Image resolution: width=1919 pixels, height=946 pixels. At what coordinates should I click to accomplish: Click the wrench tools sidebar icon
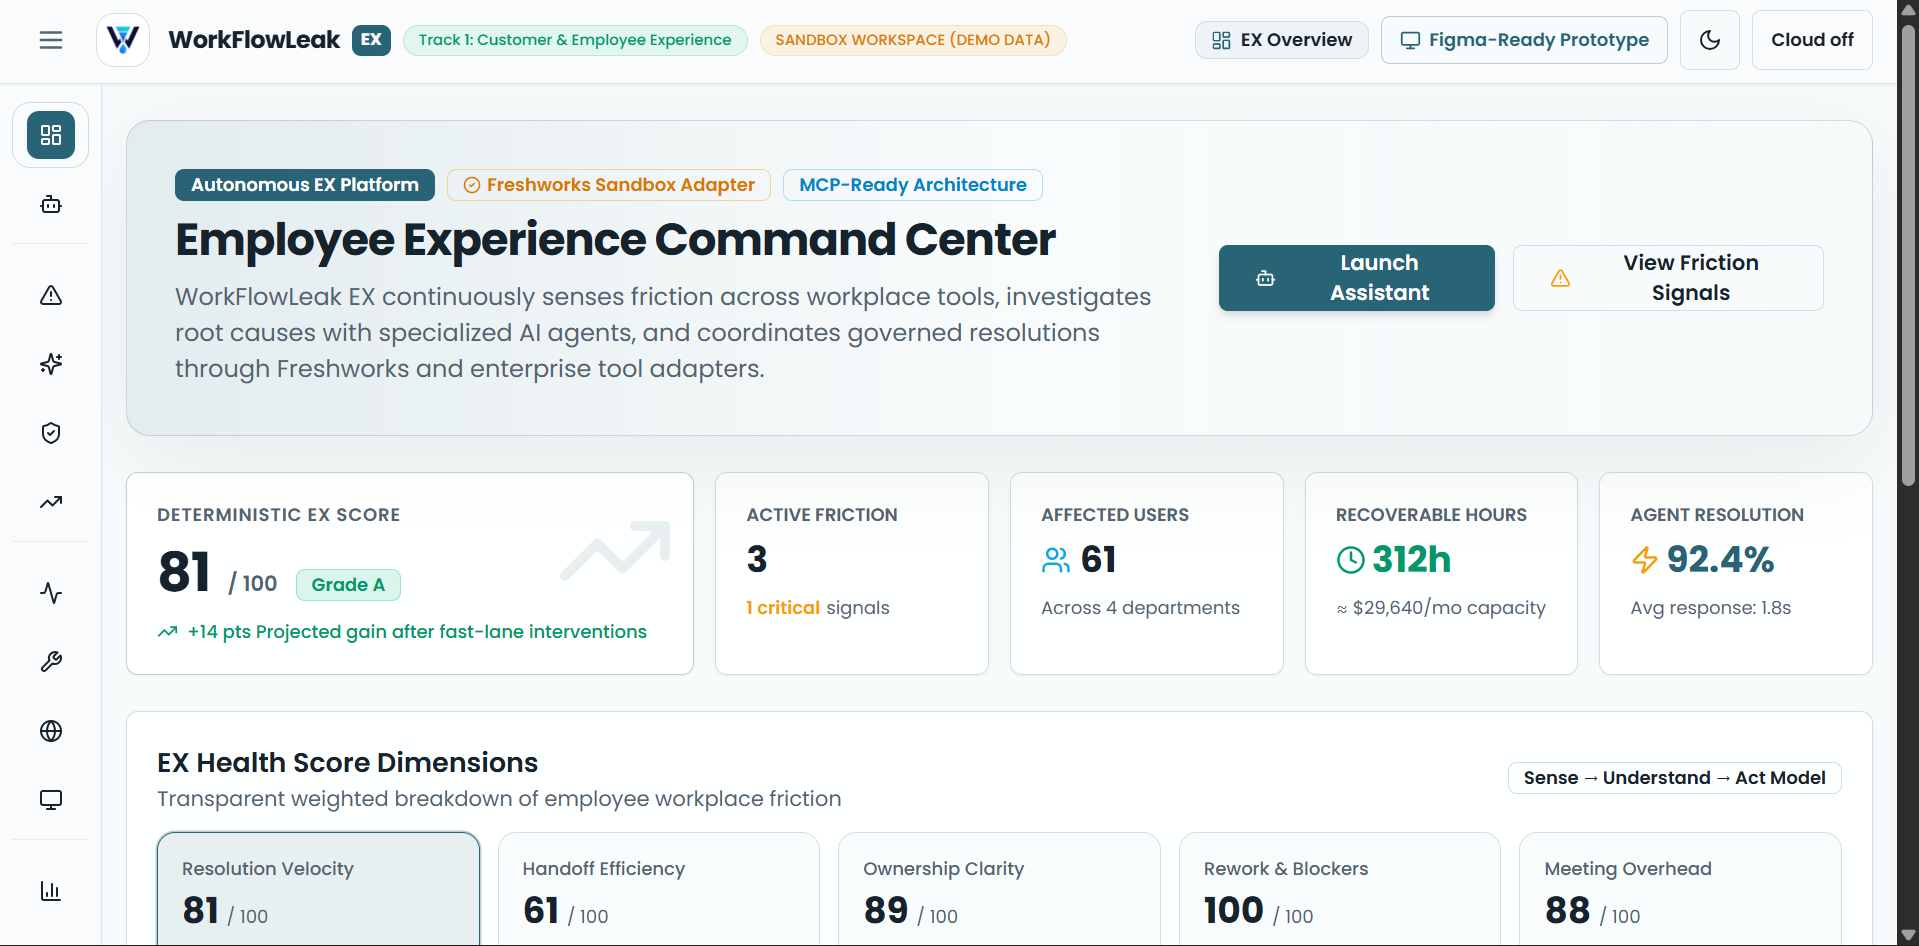click(x=51, y=662)
